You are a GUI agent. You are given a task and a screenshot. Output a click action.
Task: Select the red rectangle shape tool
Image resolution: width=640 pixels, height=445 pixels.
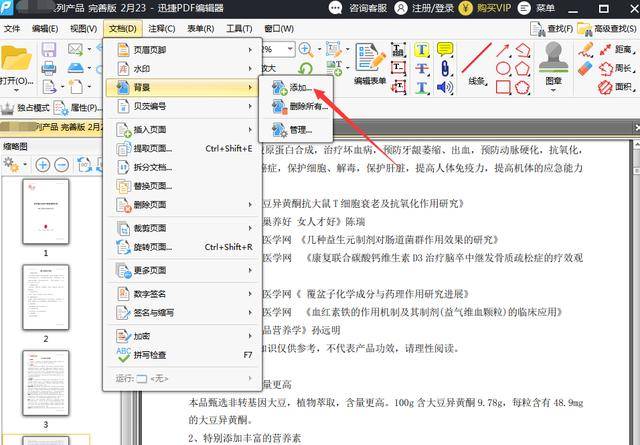pos(503,87)
